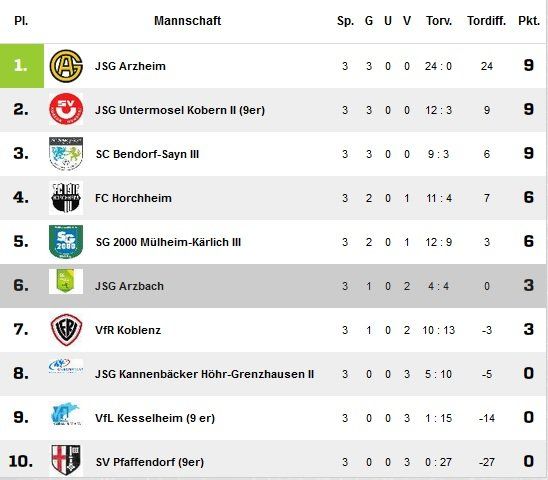The height and width of the screenshot is (480, 548).
Task: Open the VfR Koblenz team page link
Action: point(128,330)
